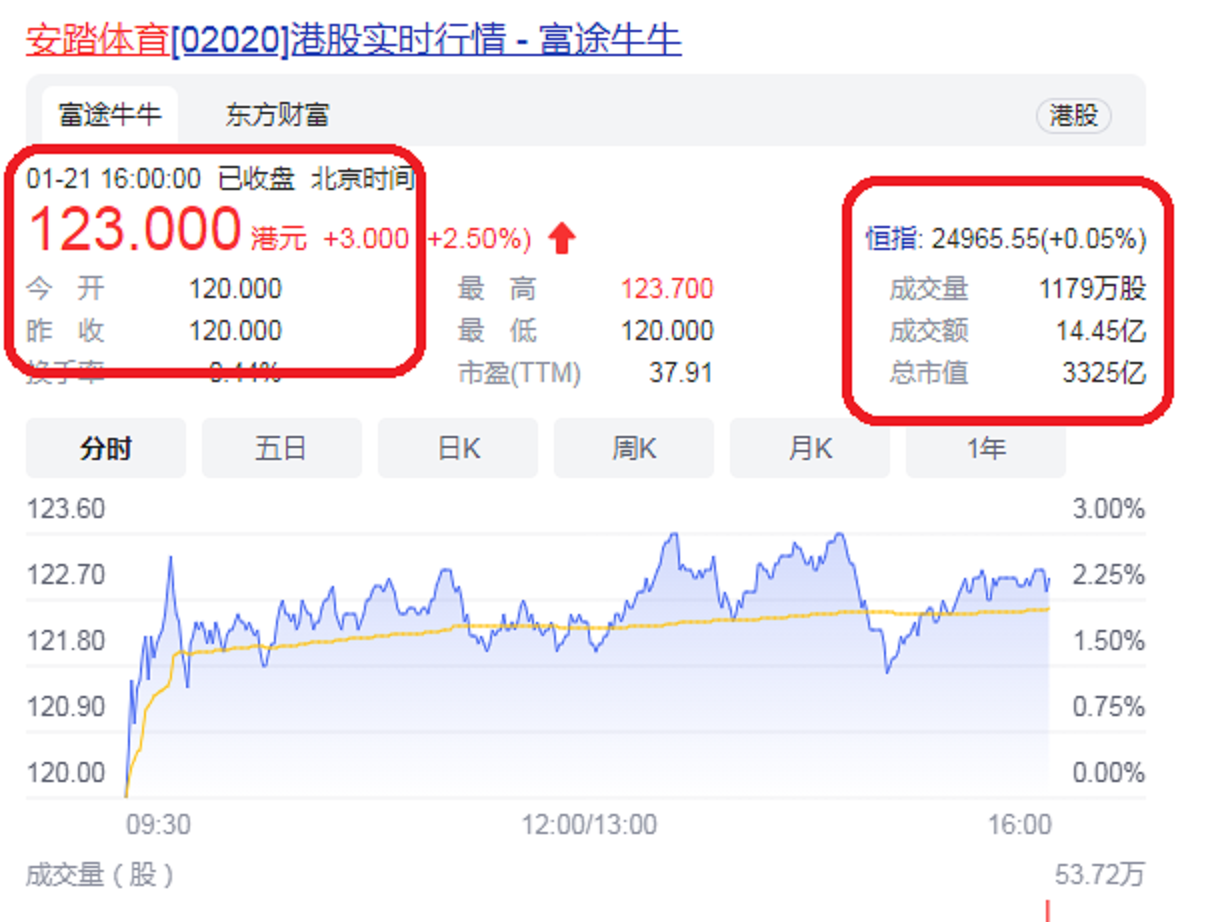Viewport: 1210px width, 922px height.
Task: Switch to the 五日 chart tab
Action: (281, 448)
